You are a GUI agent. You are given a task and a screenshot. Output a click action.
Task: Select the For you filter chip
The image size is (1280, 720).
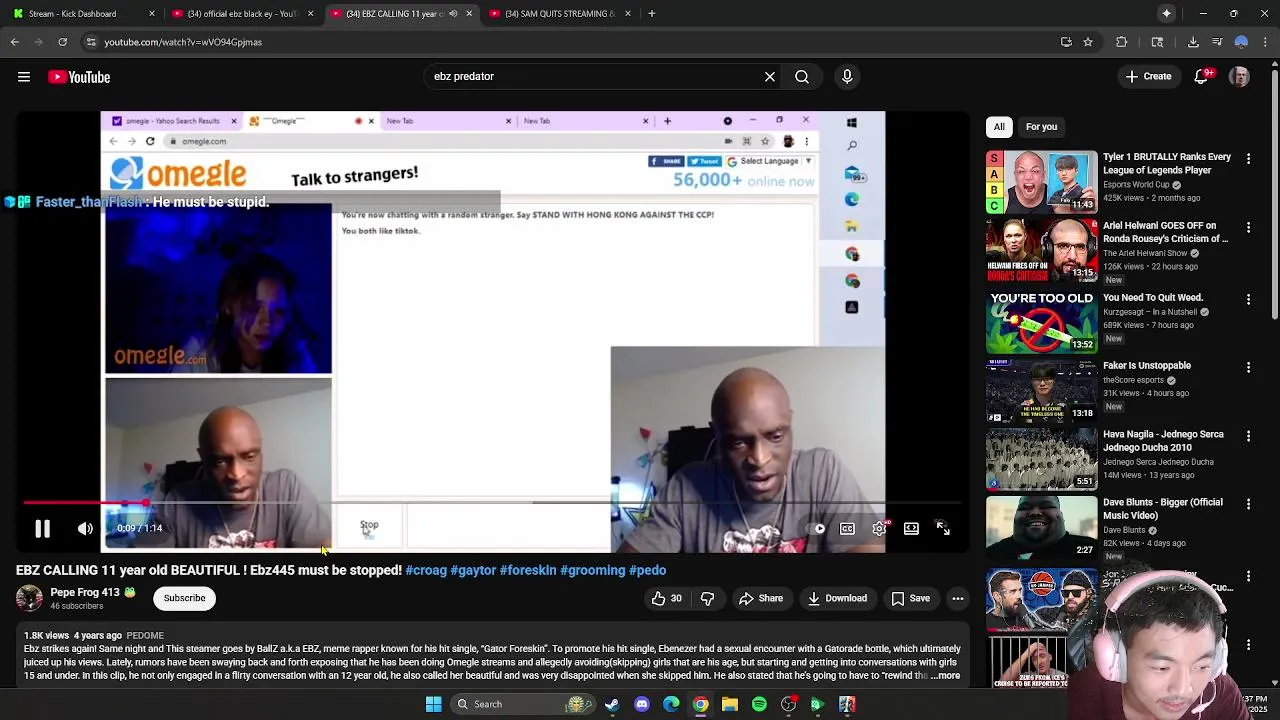[x=1041, y=126]
